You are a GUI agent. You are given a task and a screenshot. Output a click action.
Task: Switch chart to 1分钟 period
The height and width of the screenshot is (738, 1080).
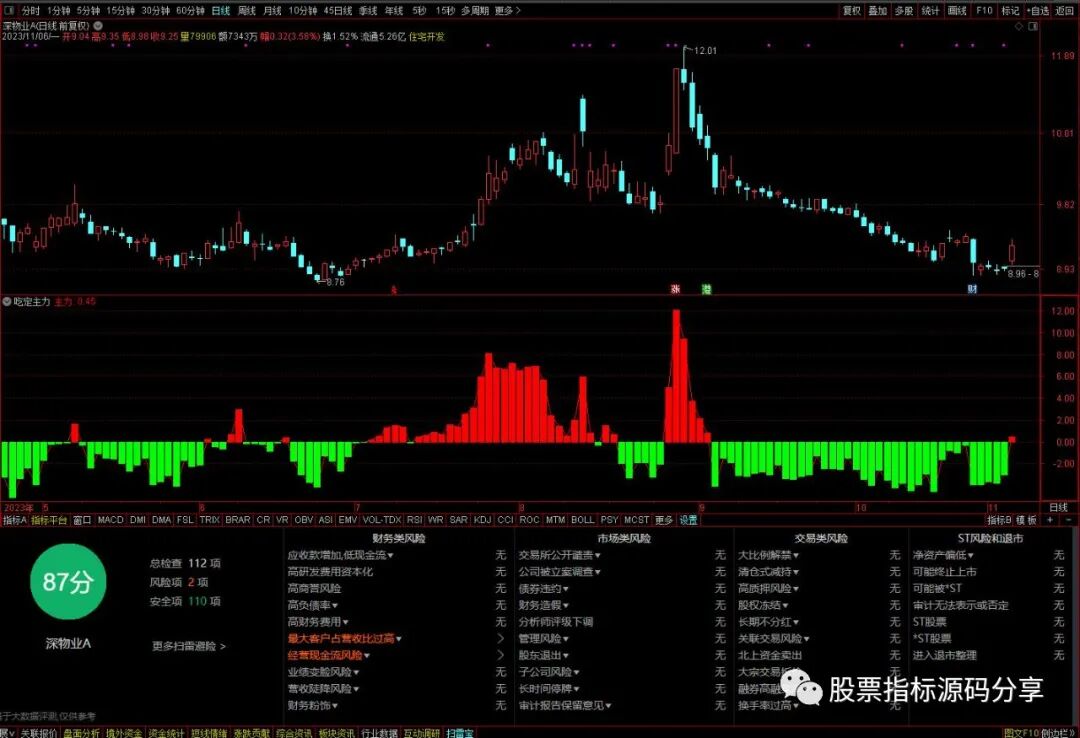[x=59, y=10]
